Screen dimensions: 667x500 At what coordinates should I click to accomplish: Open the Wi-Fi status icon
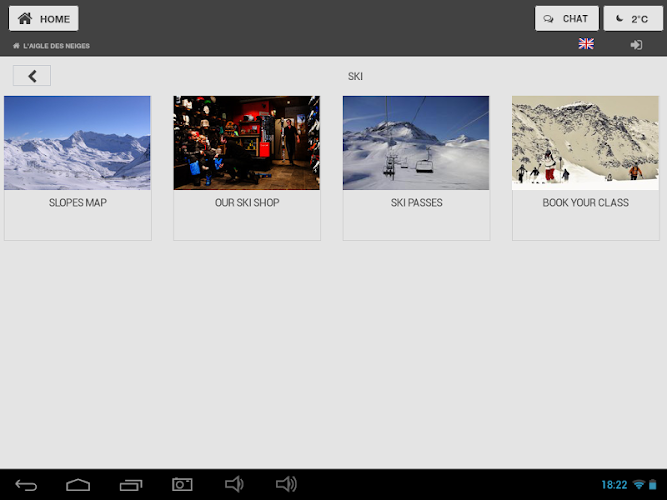[x=638, y=485]
